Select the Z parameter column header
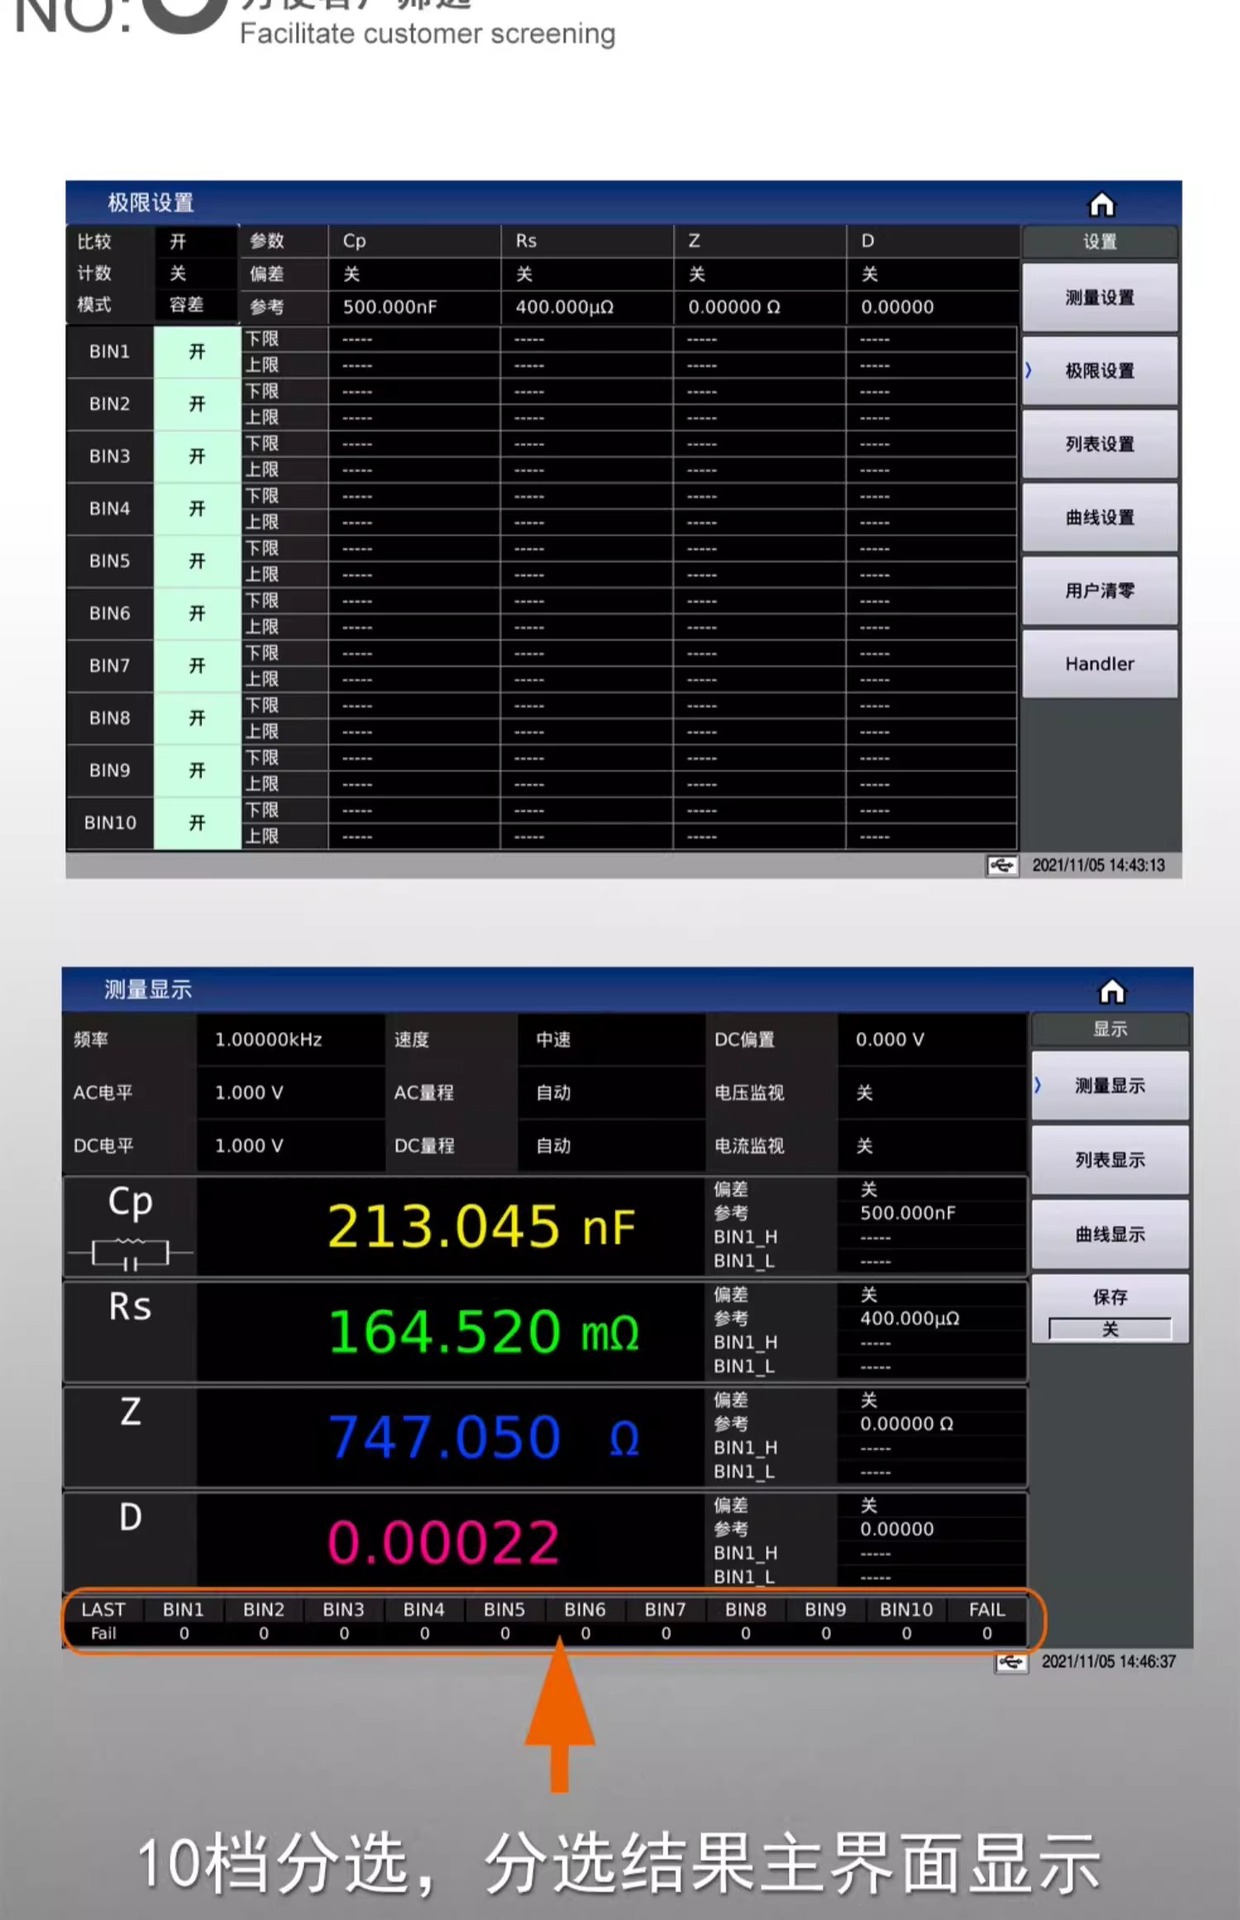 click(760, 241)
